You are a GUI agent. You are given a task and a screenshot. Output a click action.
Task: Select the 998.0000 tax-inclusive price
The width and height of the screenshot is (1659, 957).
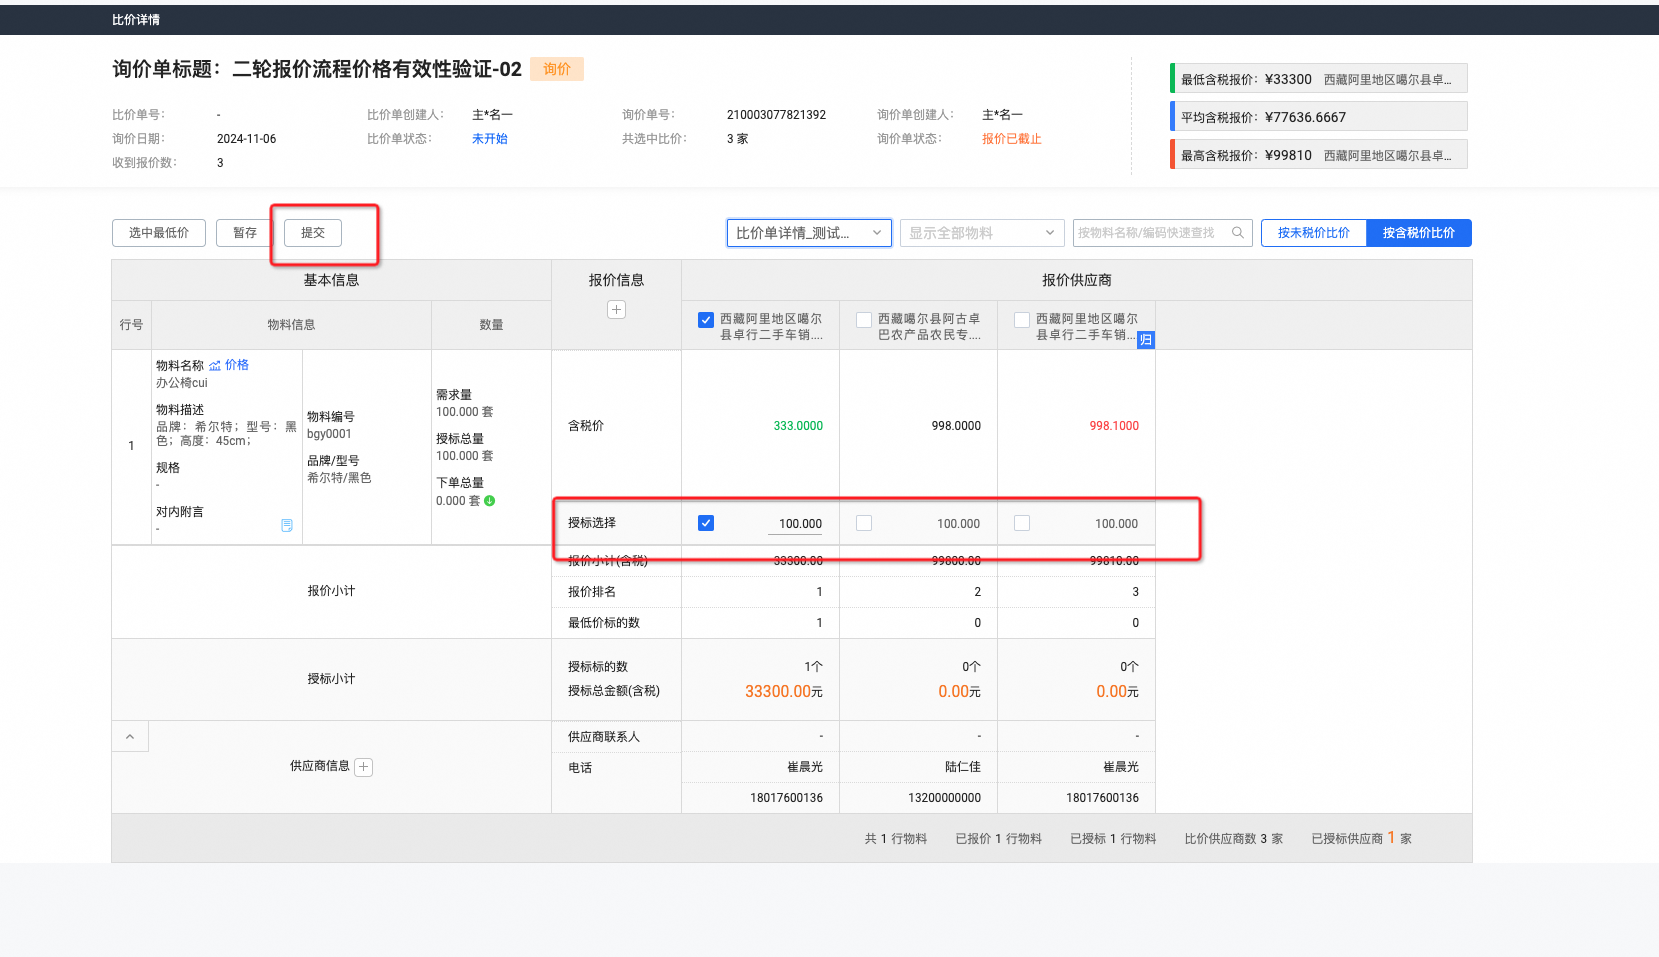click(956, 426)
